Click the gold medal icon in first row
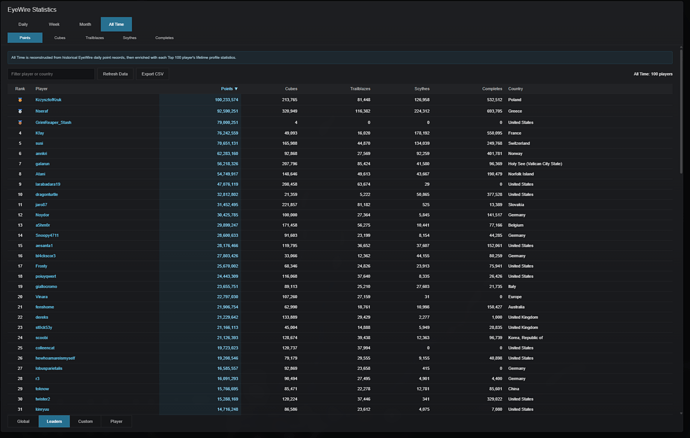690x438 pixels. coord(20,100)
